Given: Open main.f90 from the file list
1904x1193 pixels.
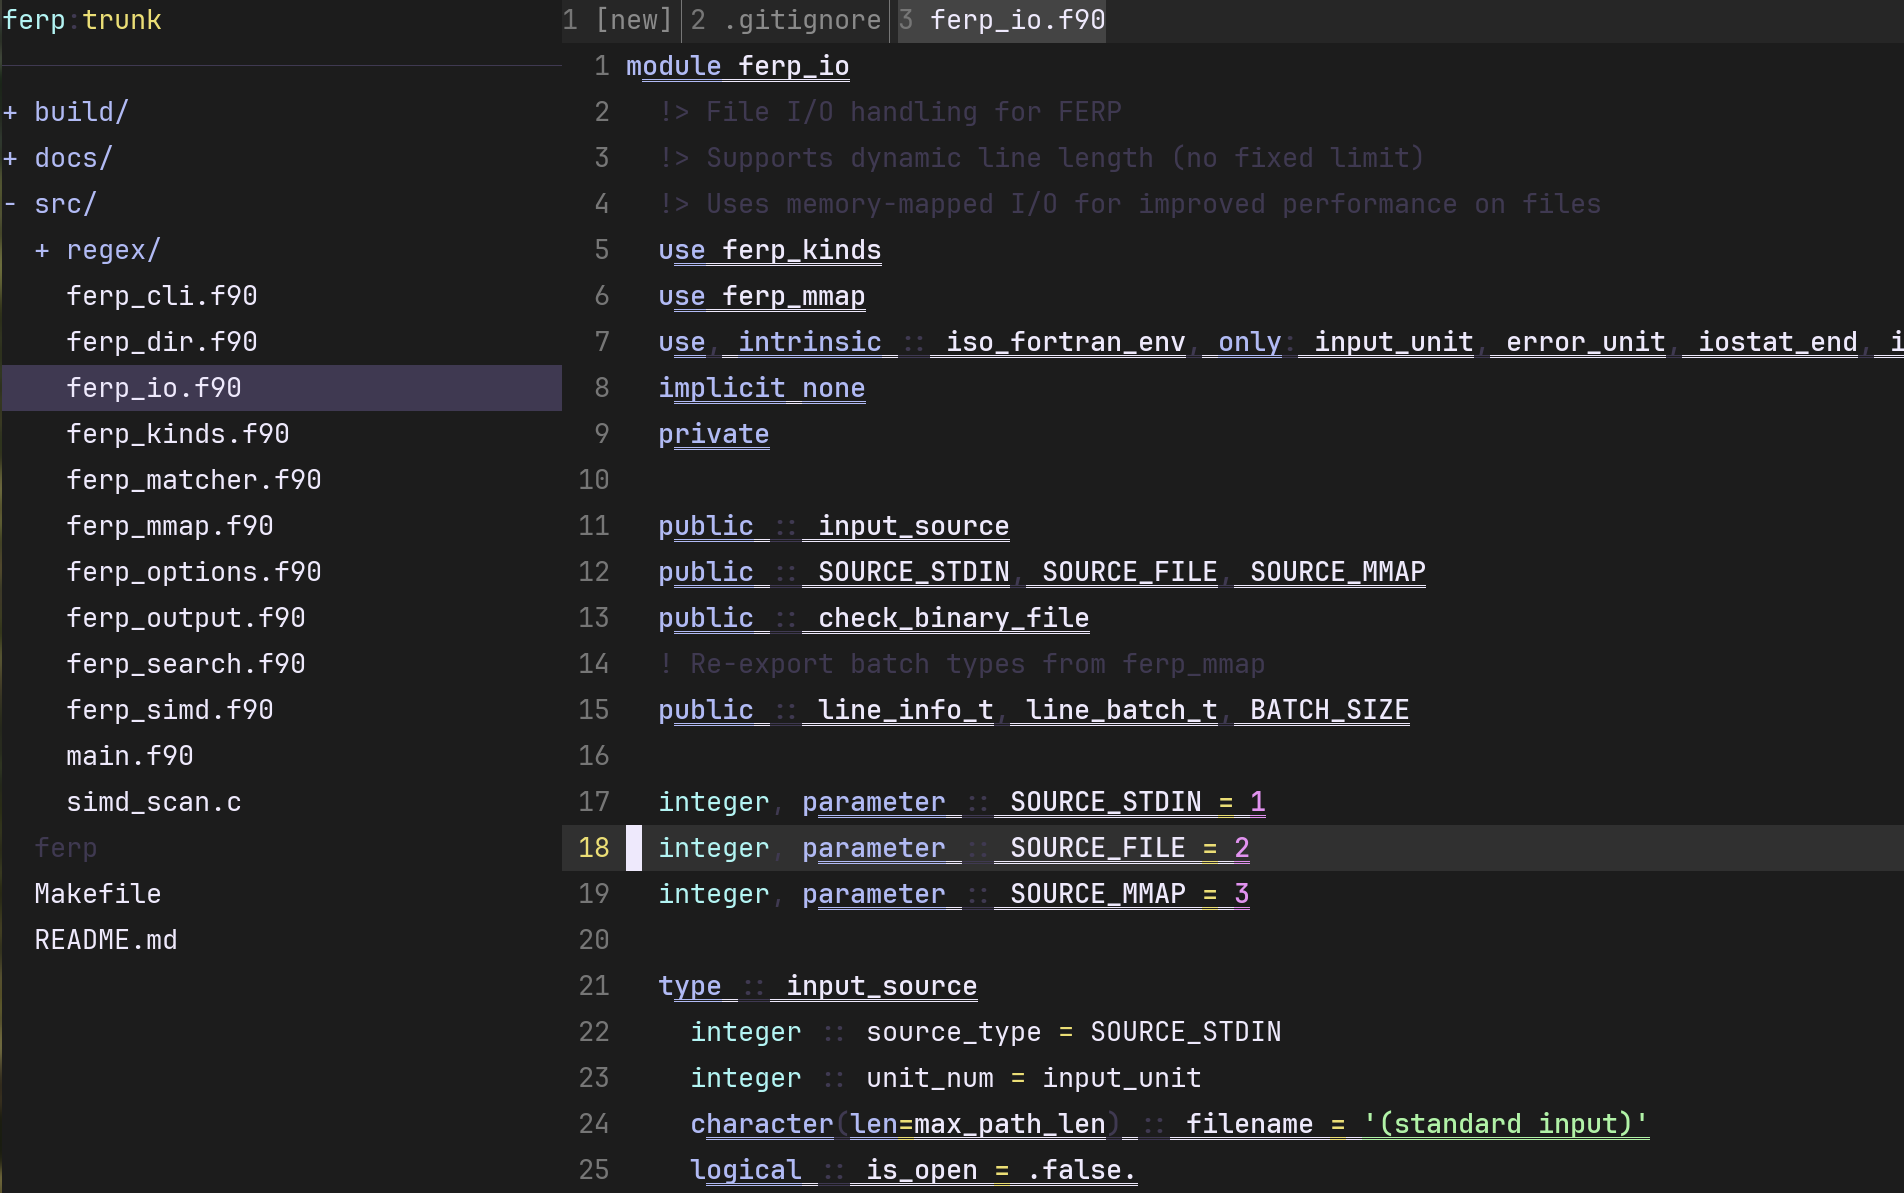Looking at the screenshot, I should pos(129,756).
